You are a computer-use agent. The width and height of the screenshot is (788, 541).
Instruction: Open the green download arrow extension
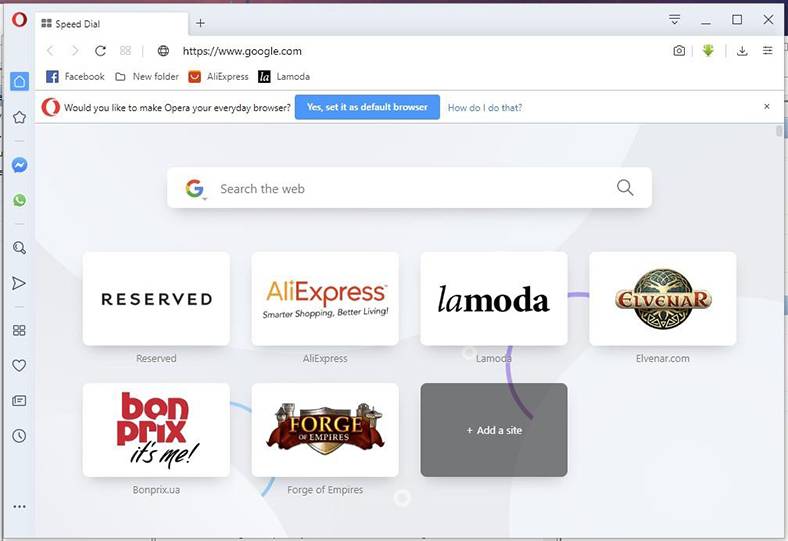pyautogui.click(x=708, y=50)
